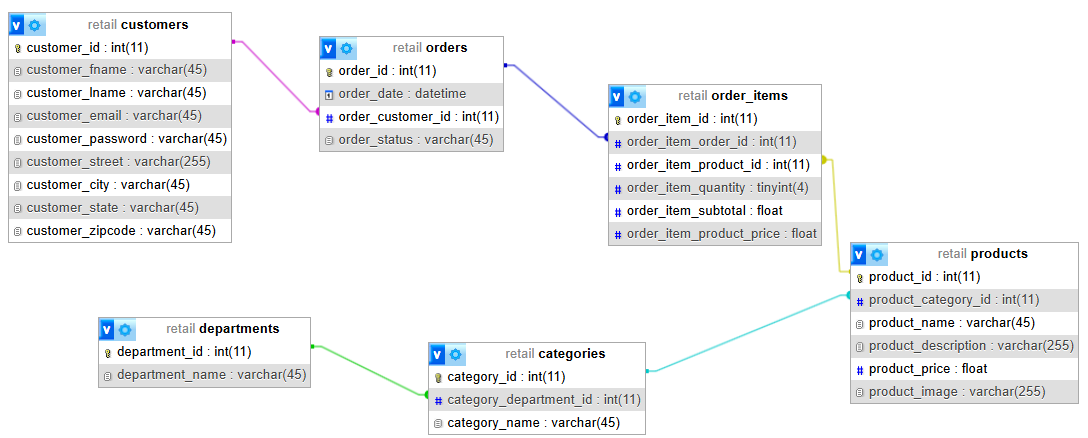Click the primary key icon beside category_id
The width and height of the screenshot is (1088, 438).
pyautogui.click(x=438, y=378)
